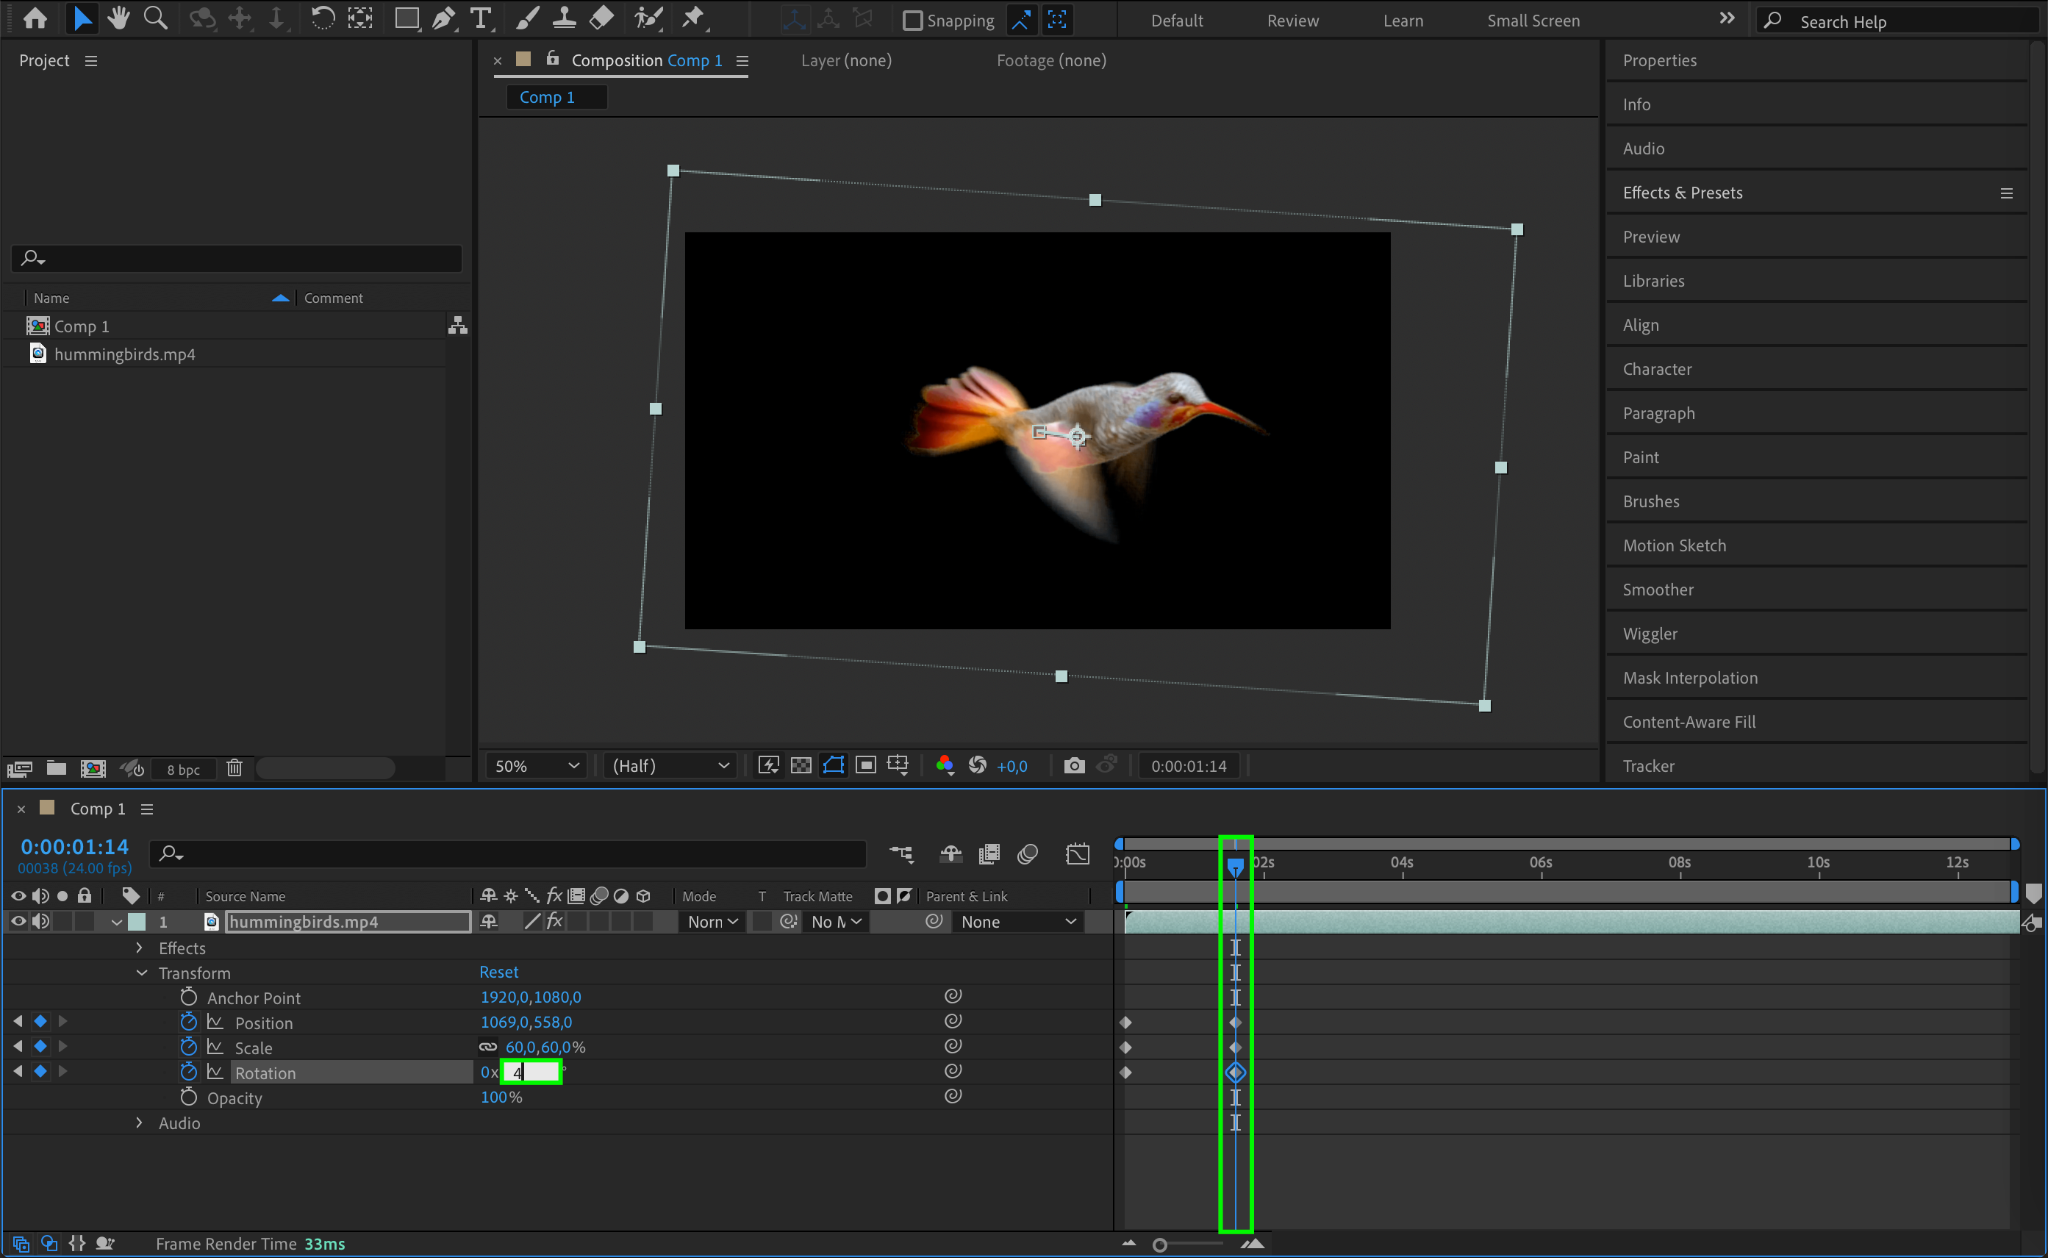Click the Position value 1069,0,558,0
Image resolution: width=2048 pixels, height=1258 pixels.
[x=526, y=1022]
